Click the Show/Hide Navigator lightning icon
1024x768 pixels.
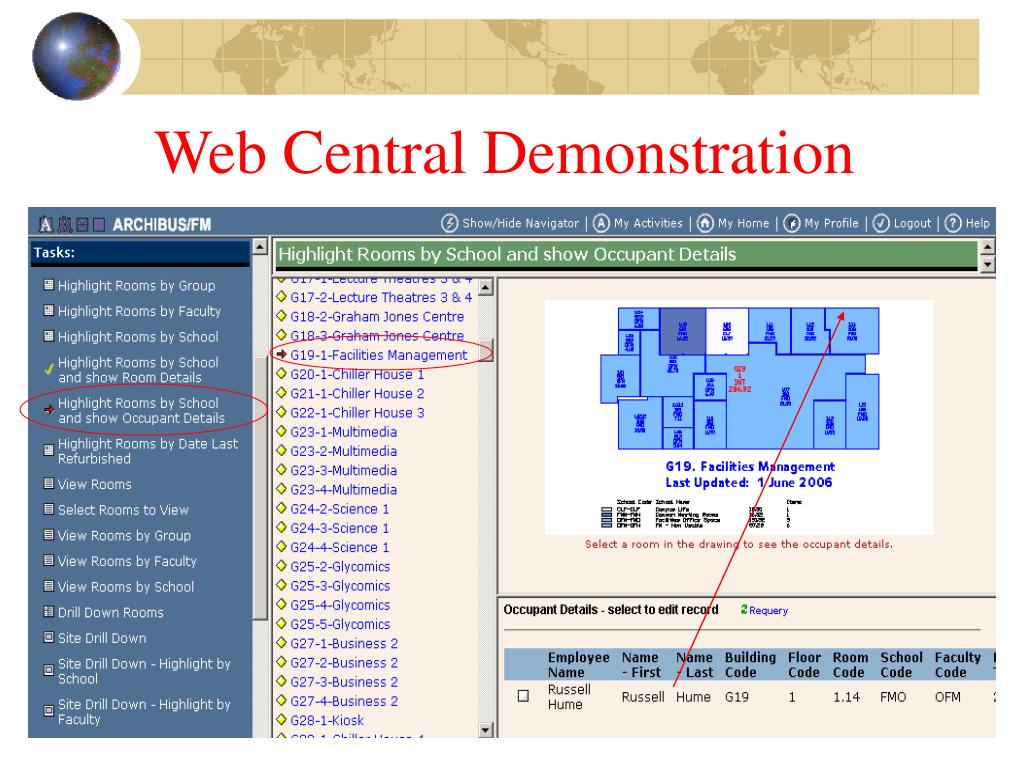[x=449, y=223]
